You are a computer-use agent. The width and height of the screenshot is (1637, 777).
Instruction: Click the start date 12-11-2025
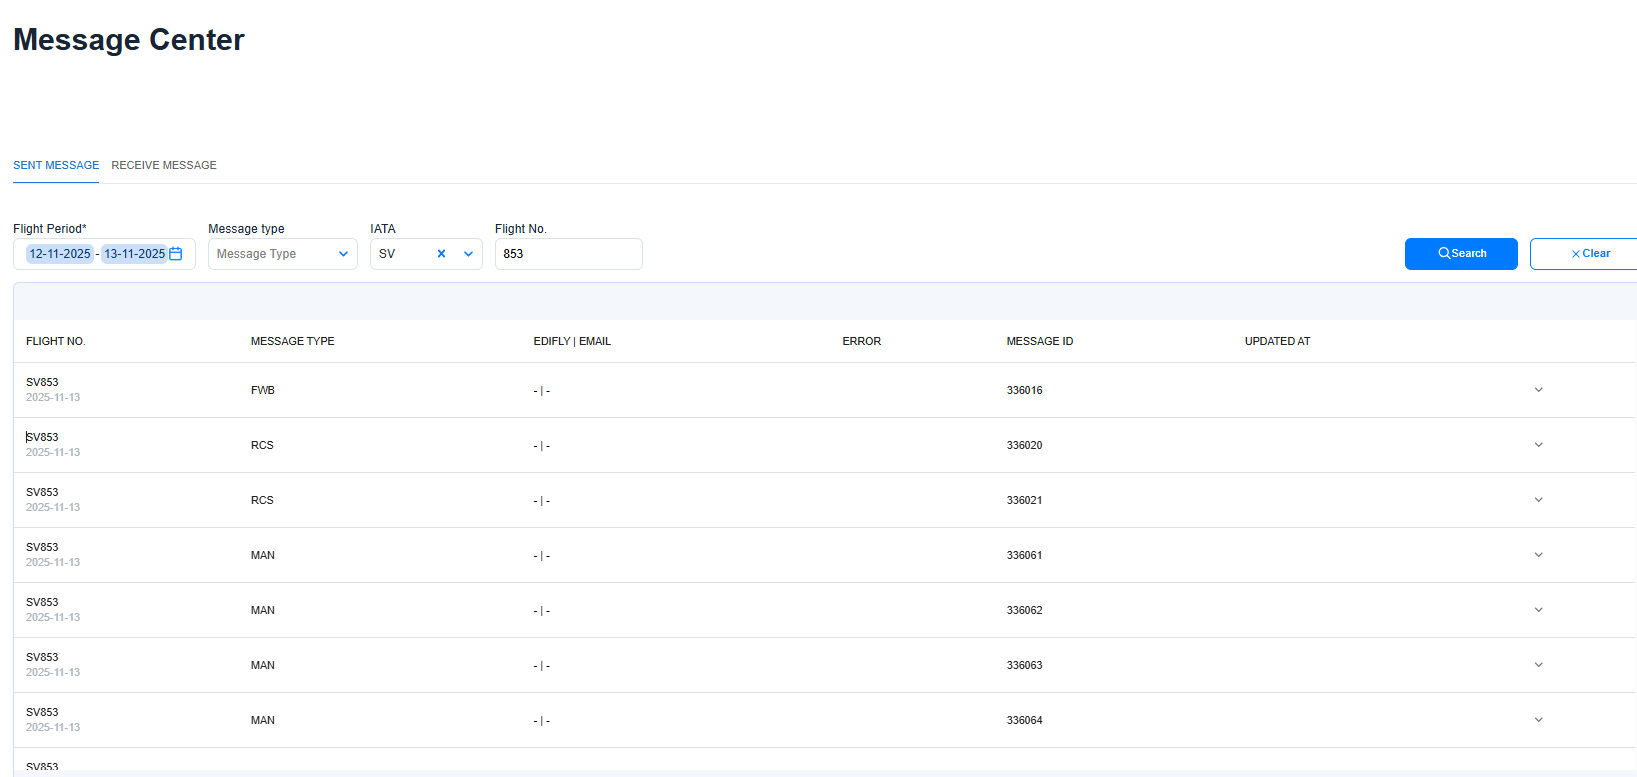coord(60,254)
